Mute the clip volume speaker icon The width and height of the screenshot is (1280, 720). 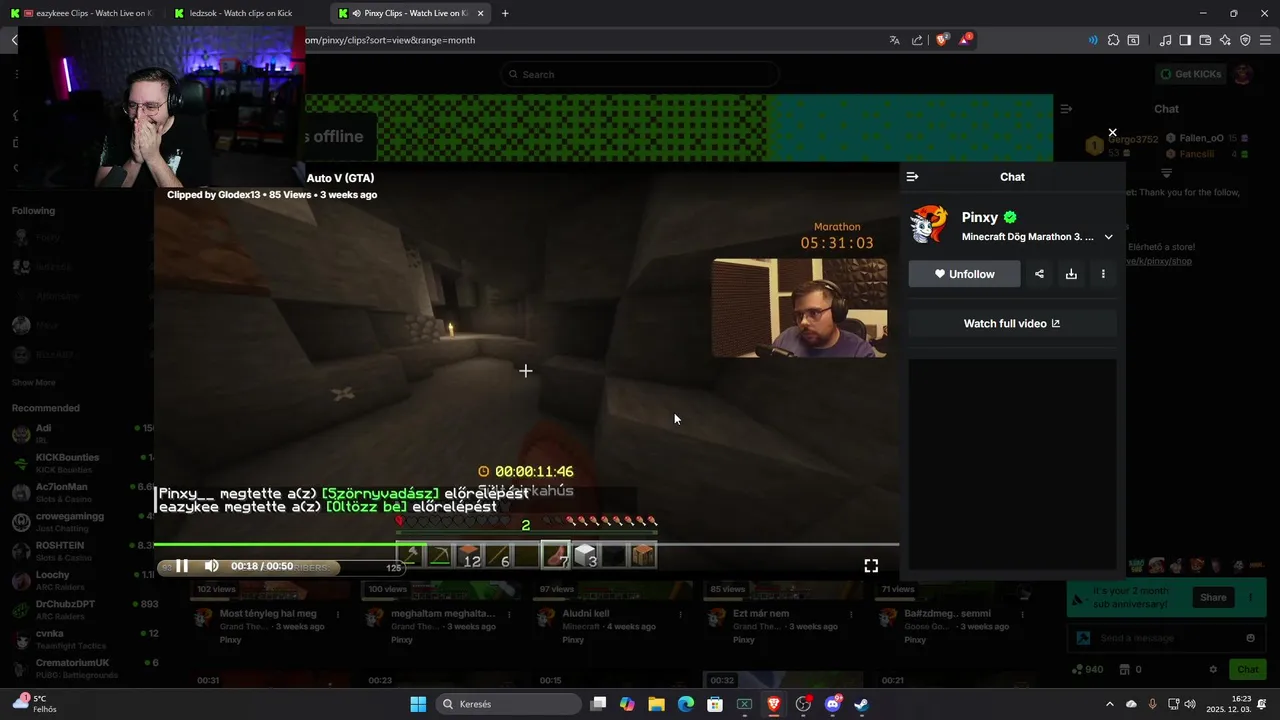tap(212, 566)
